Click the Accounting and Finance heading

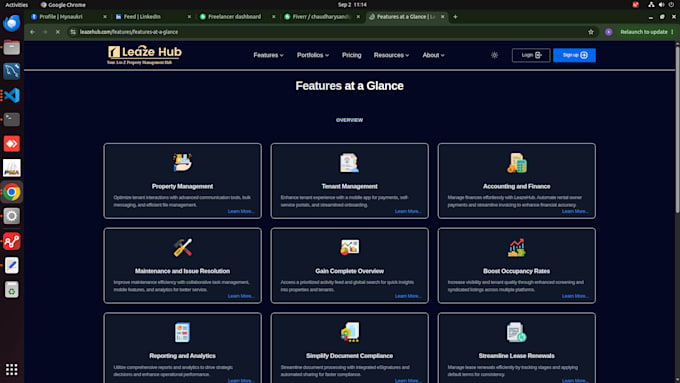click(x=517, y=186)
